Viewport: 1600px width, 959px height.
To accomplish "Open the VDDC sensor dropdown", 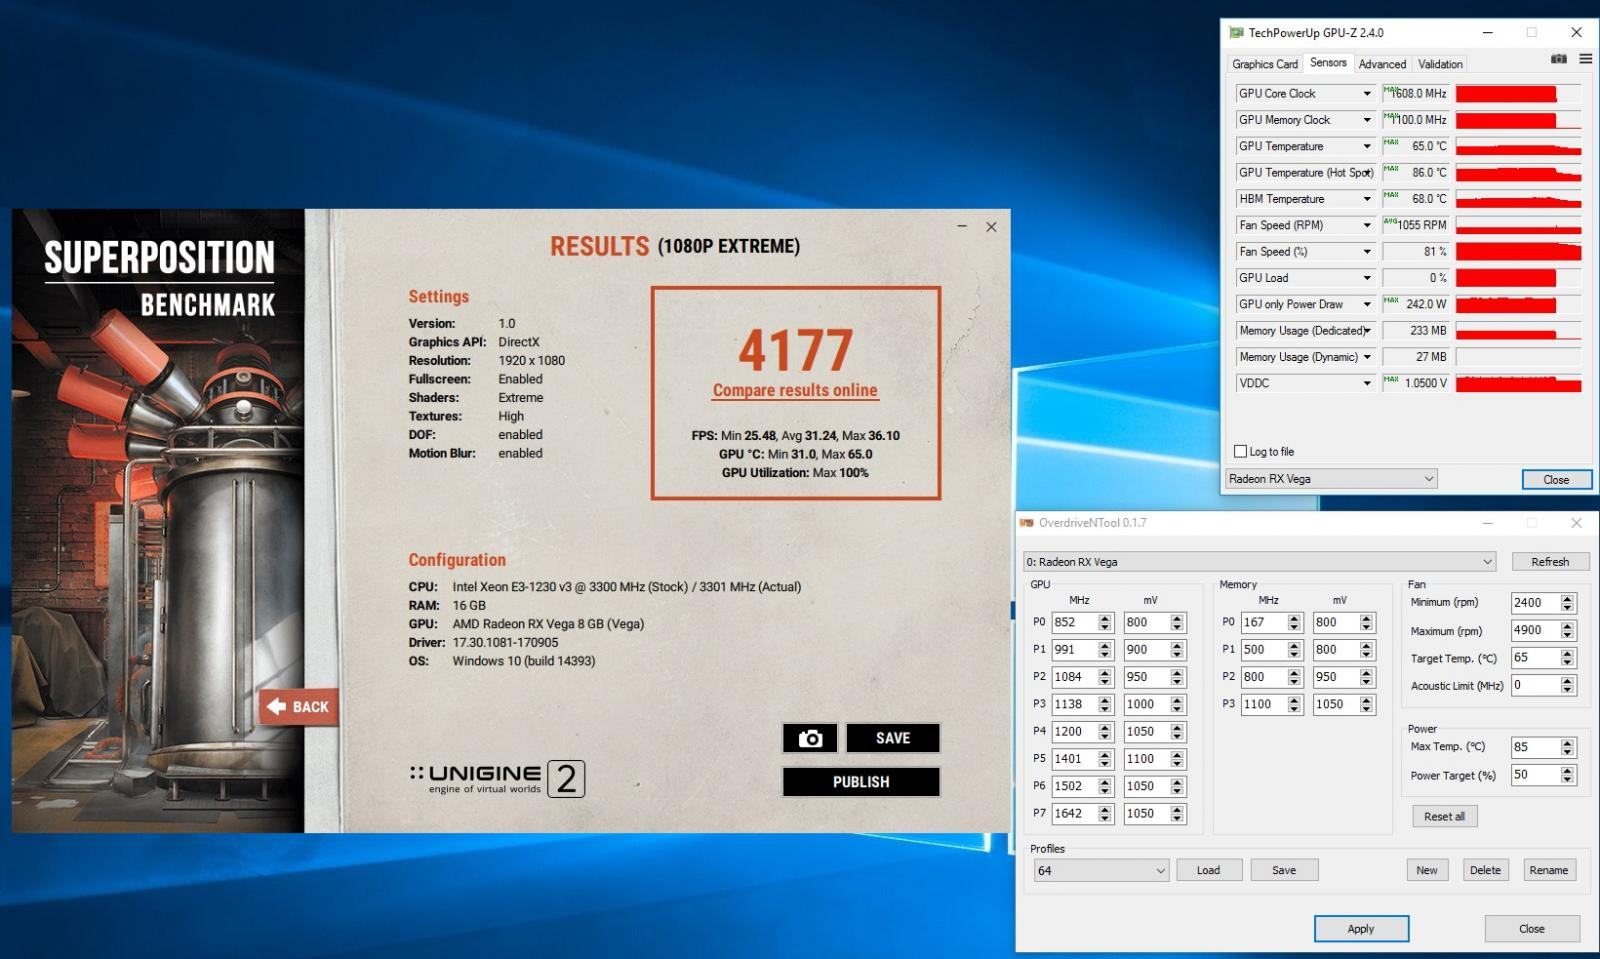I will click(1367, 383).
